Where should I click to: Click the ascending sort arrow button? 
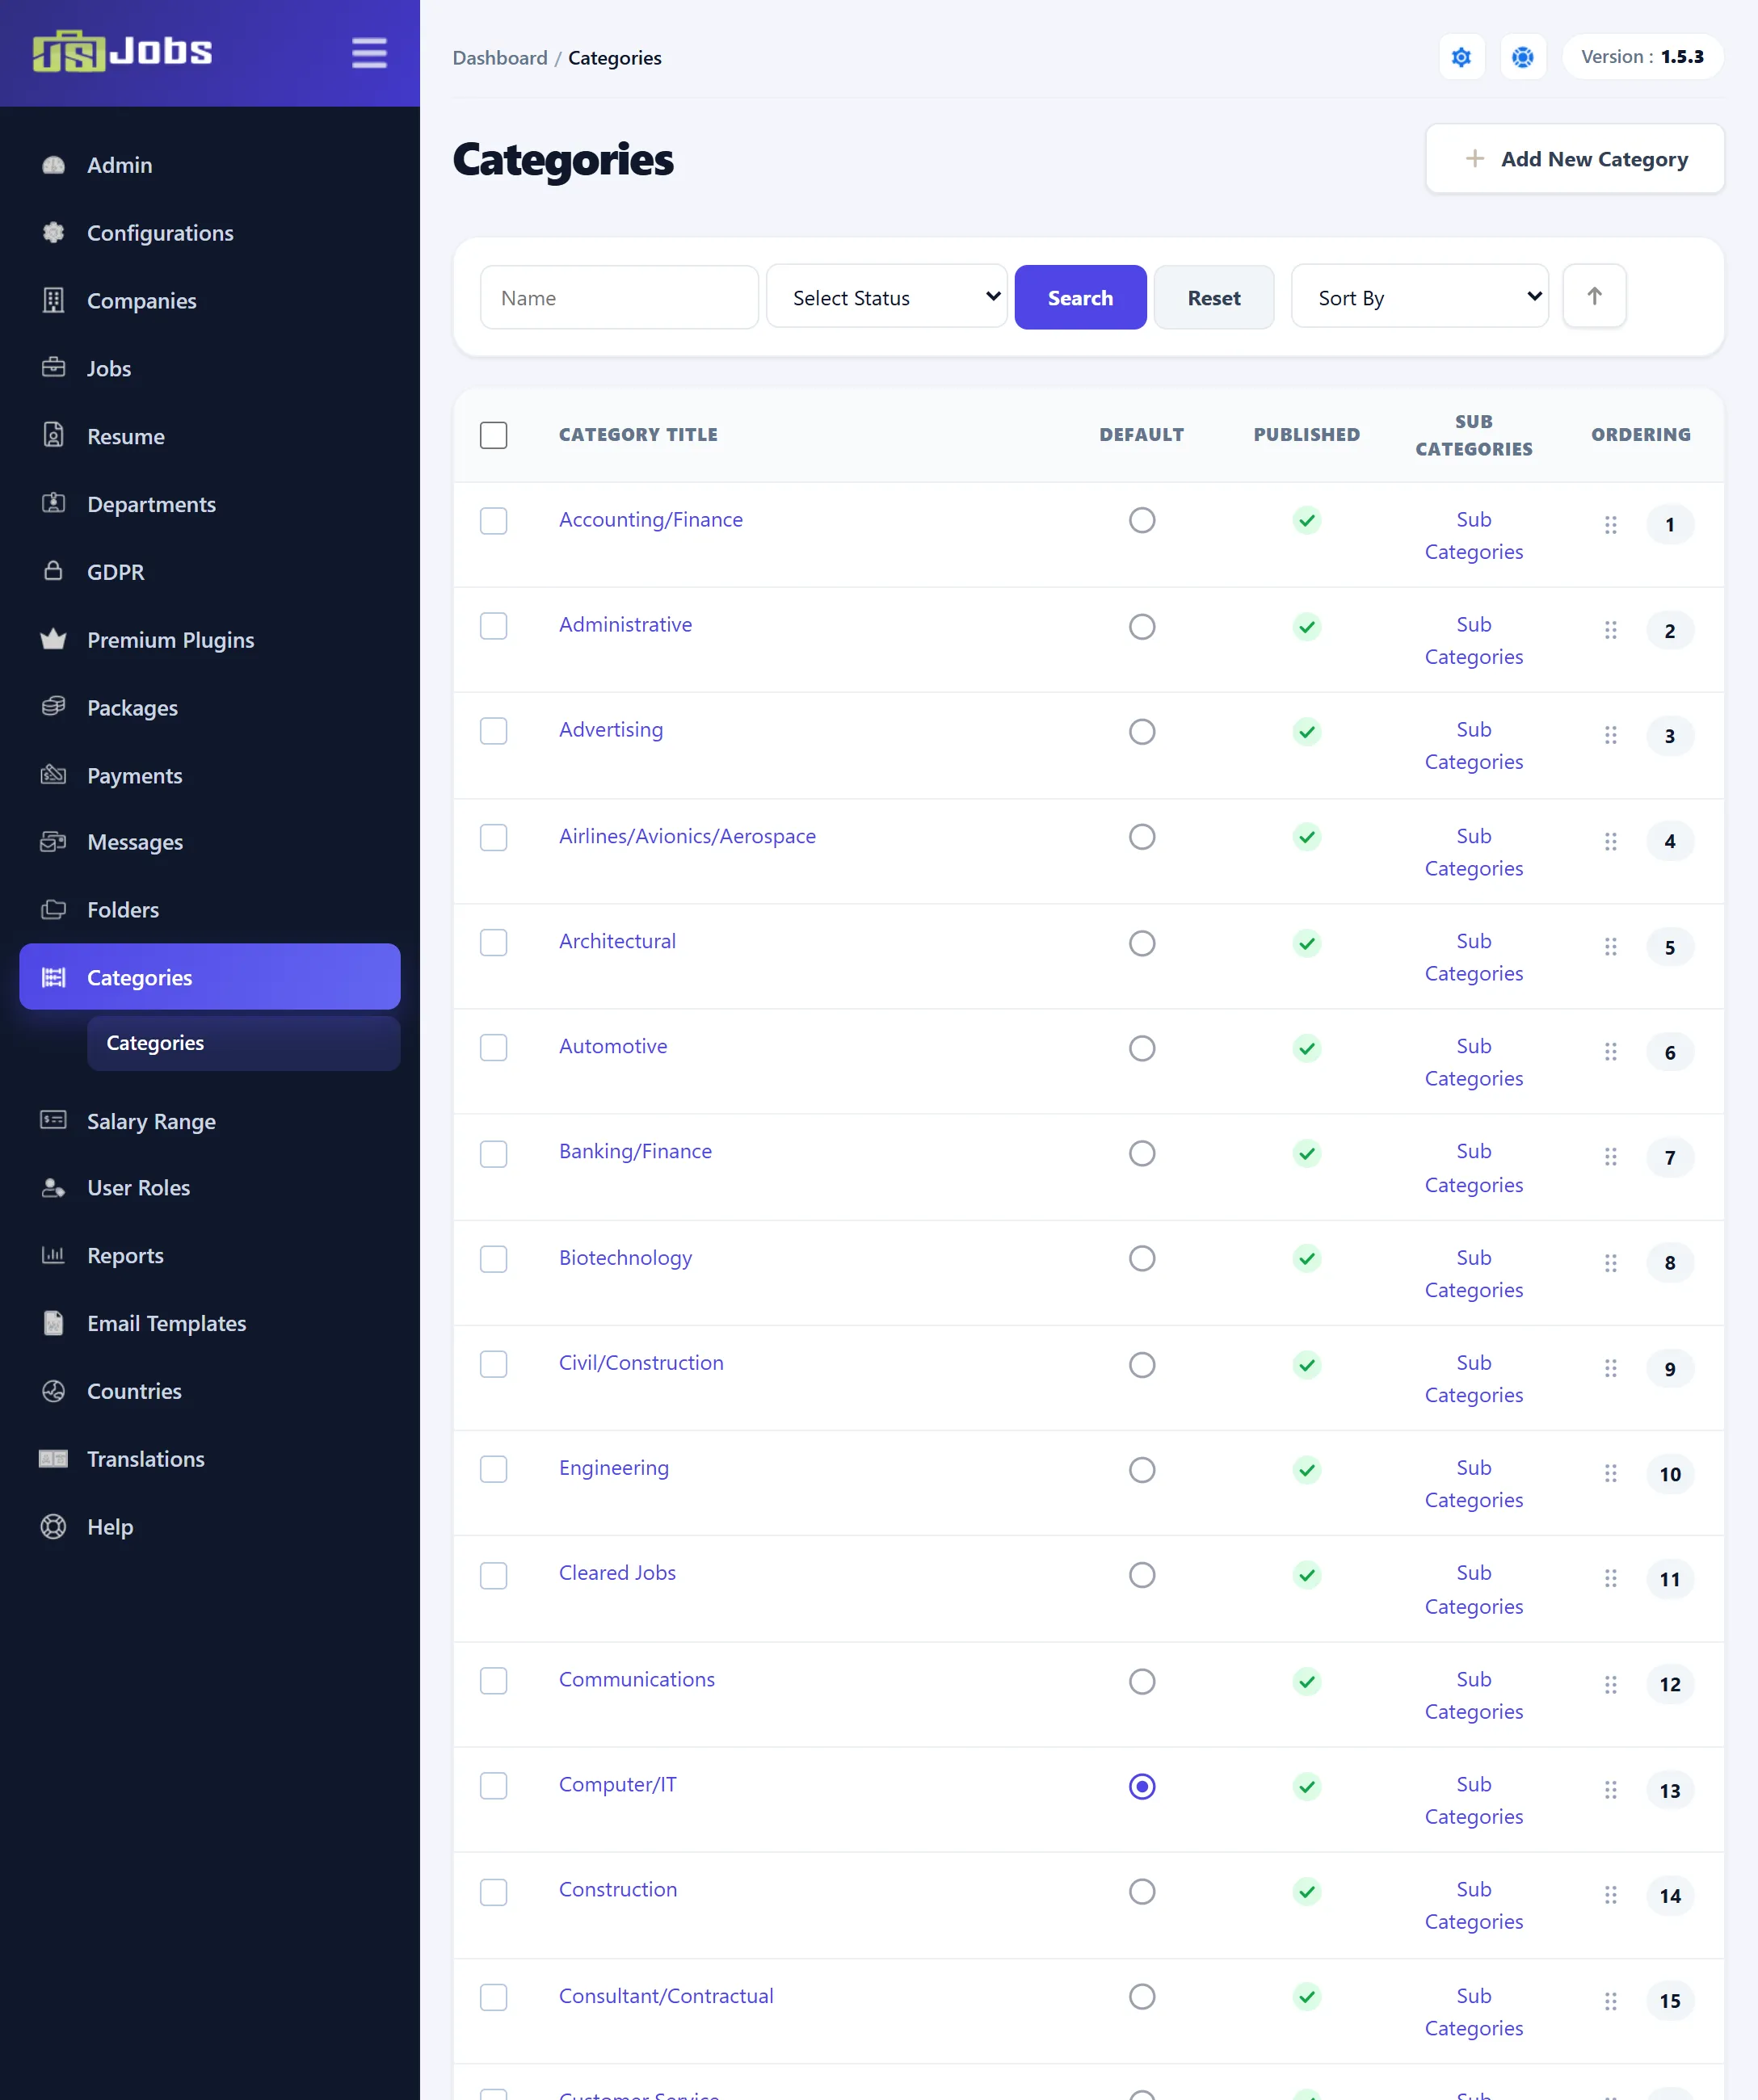click(1594, 296)
